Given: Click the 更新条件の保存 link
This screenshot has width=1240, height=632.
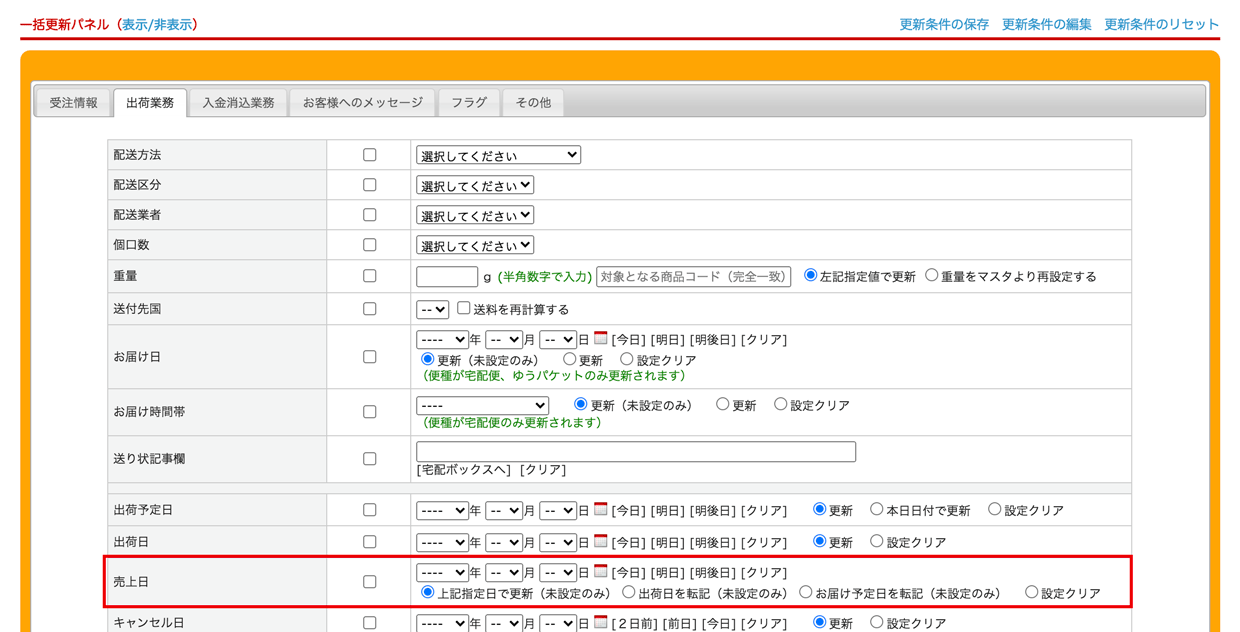Looking at the screenshot, I should (943, 24).
